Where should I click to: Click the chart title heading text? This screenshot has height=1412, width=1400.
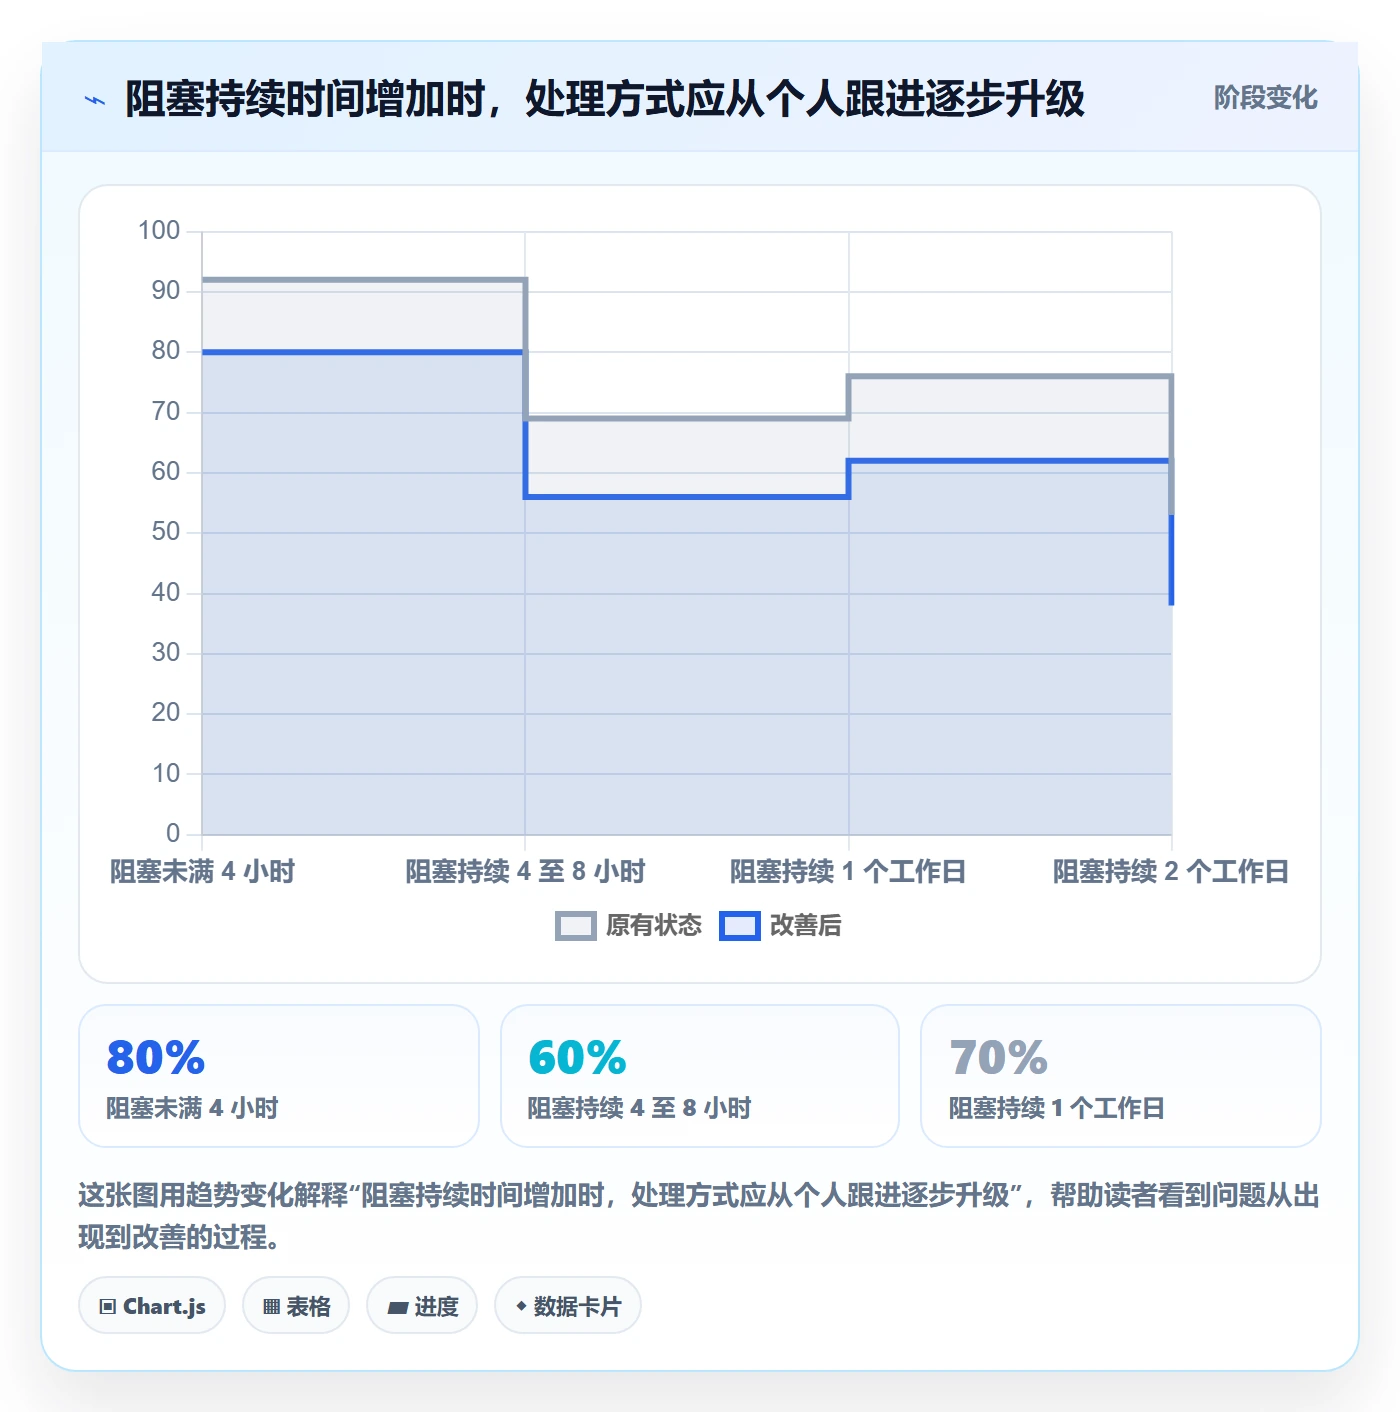(604, 99)
